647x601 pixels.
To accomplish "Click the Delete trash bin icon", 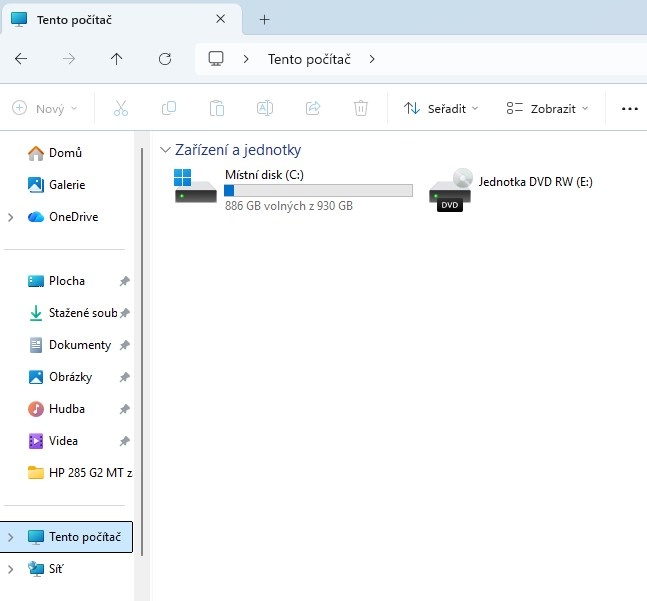I will click(x=361, y=108).
